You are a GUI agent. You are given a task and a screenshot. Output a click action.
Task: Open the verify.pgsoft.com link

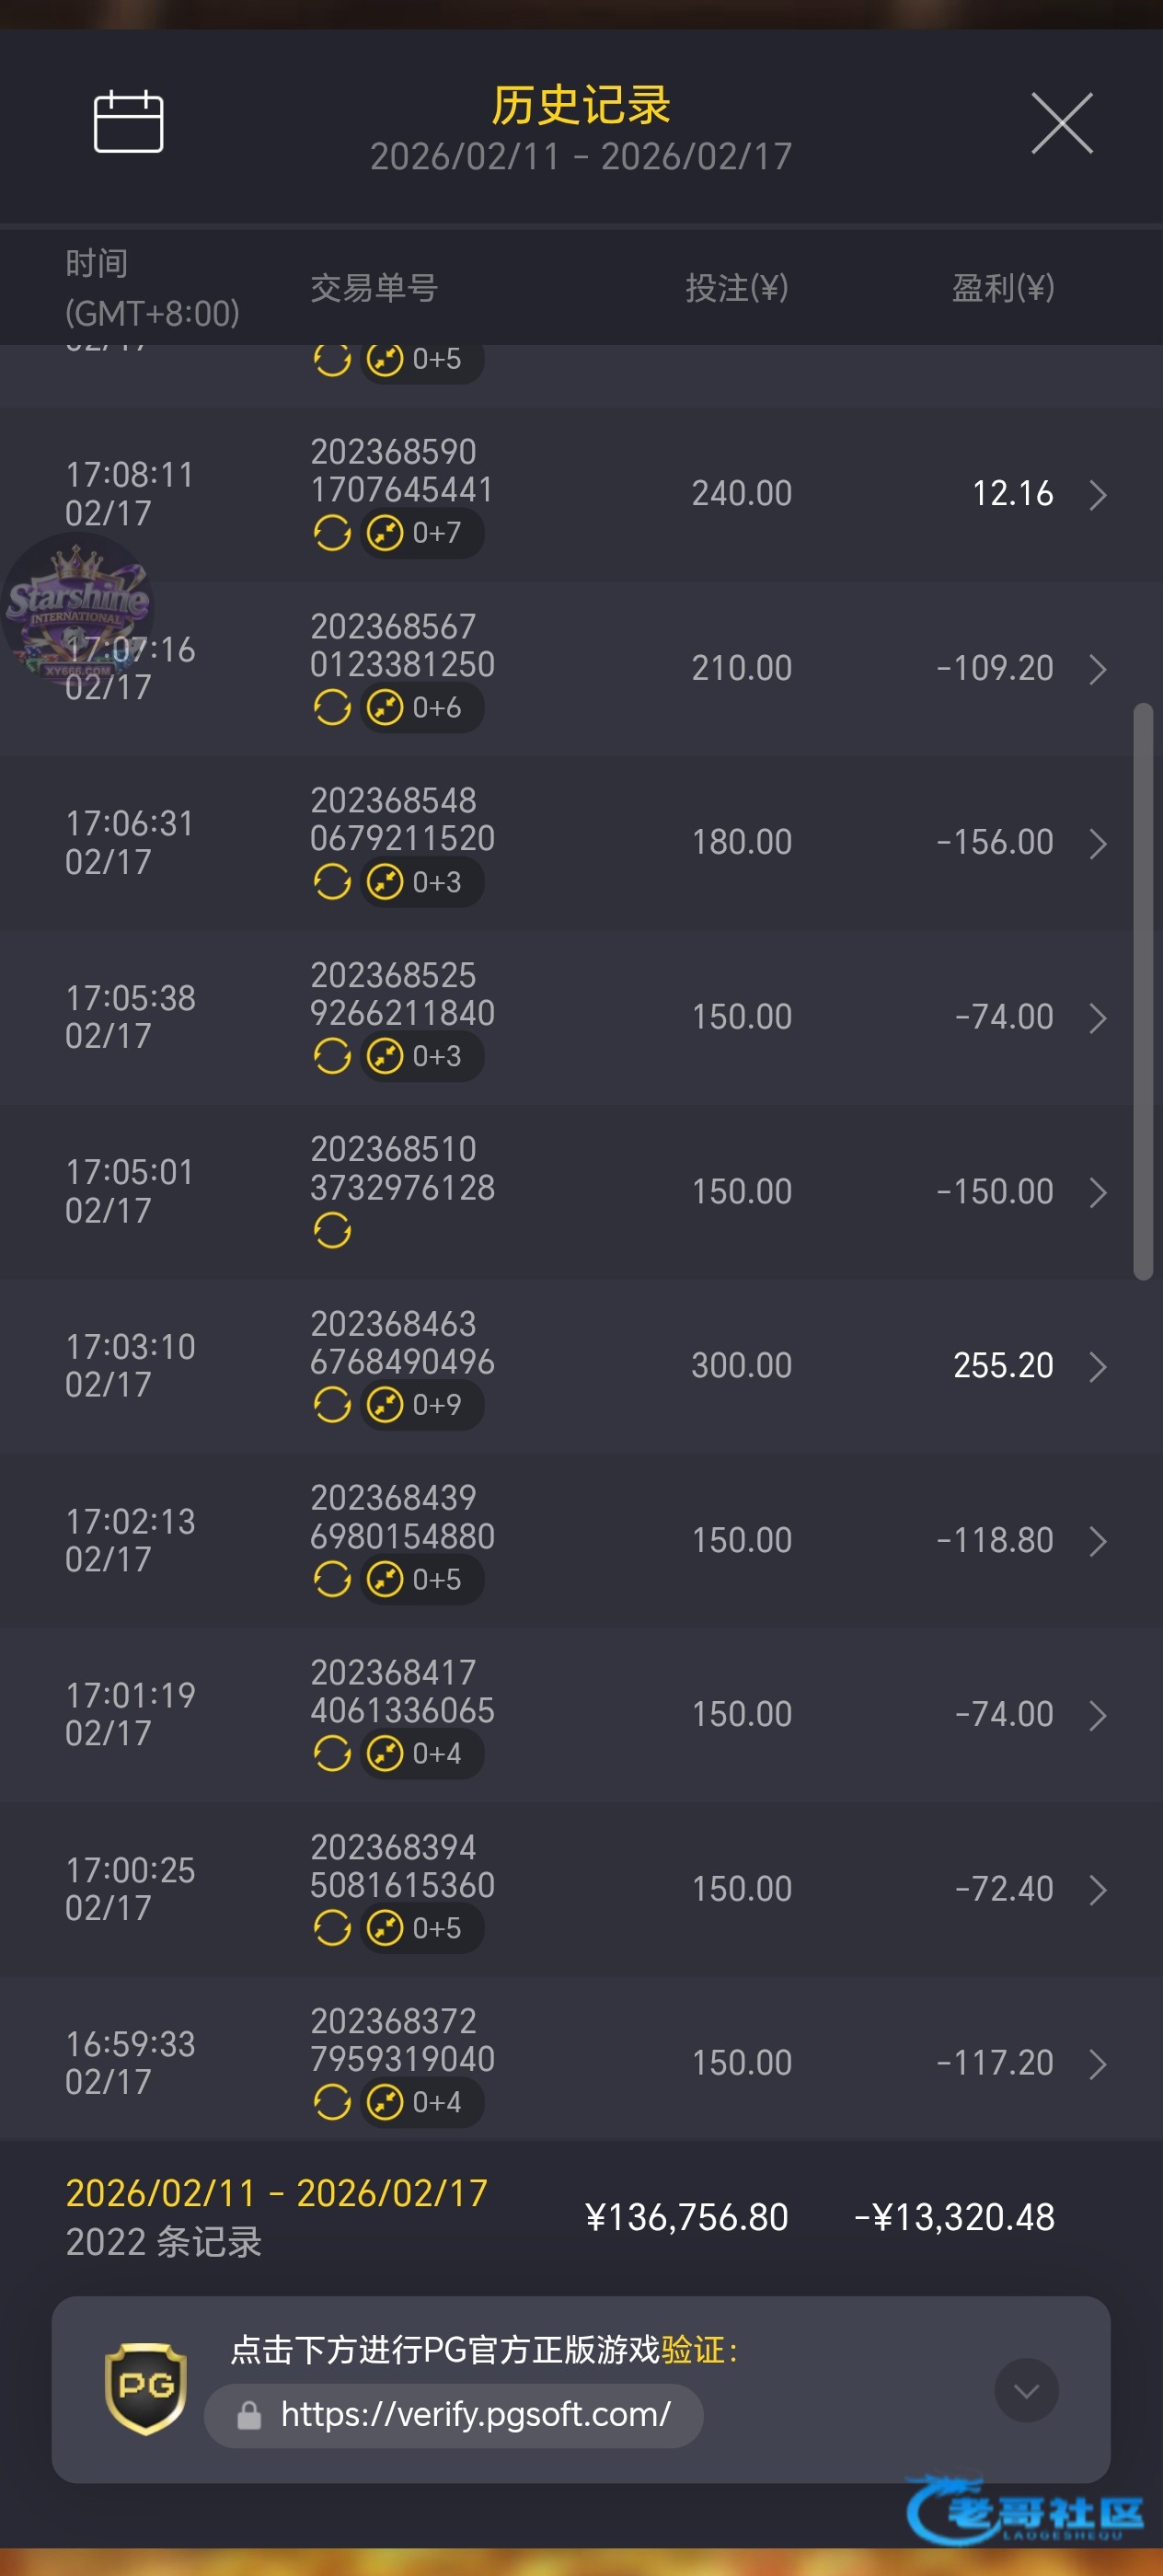tap(475, 2415)
